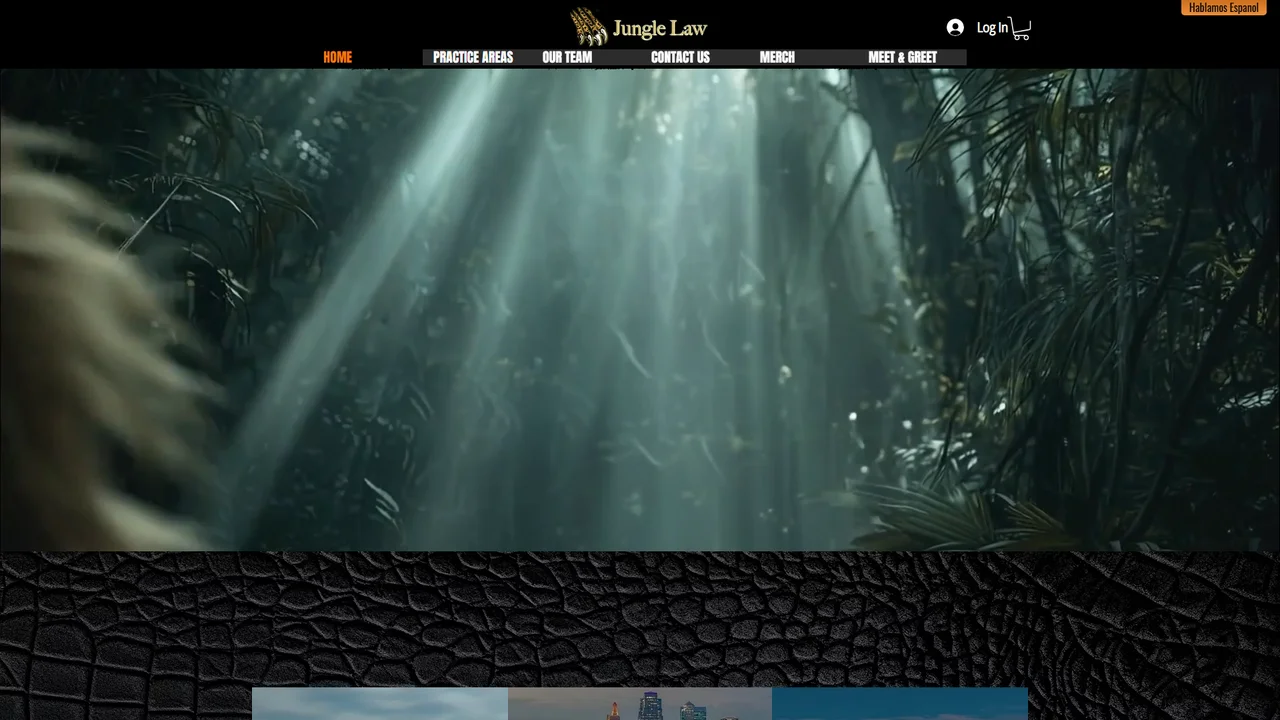Screen dimensions: 1280x720
Task: Click the Jungle Law claw logo icon
Action: point(589,27)
